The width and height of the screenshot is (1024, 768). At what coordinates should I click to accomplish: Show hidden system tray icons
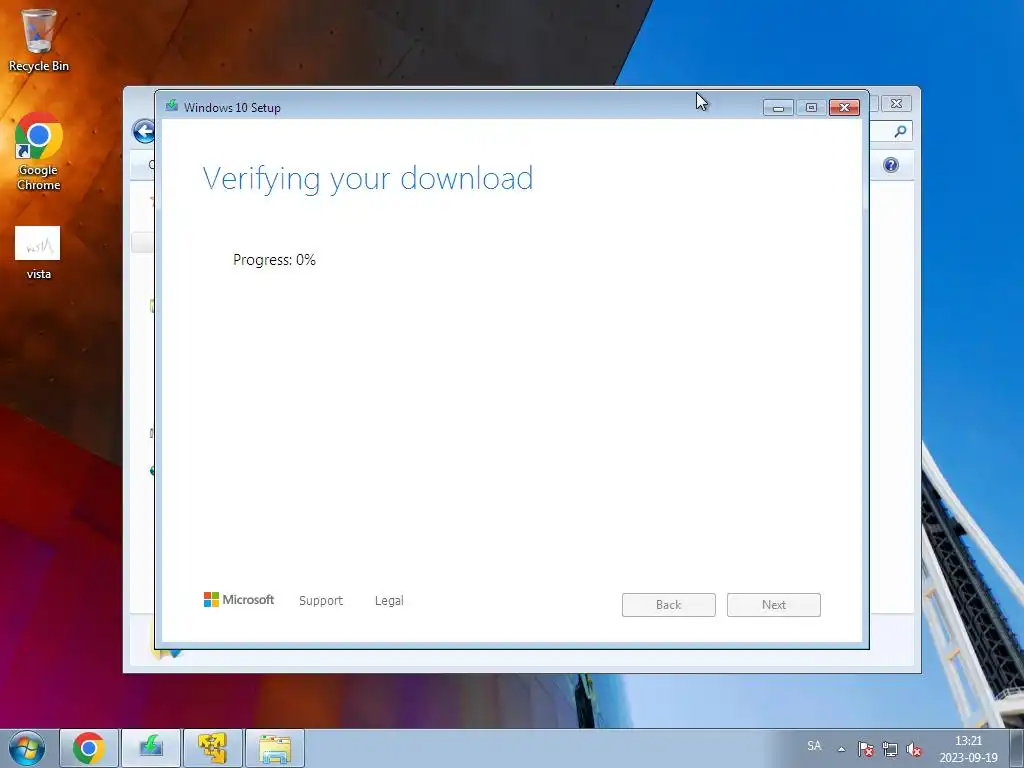pyautogui.click(x=842, y=749)
